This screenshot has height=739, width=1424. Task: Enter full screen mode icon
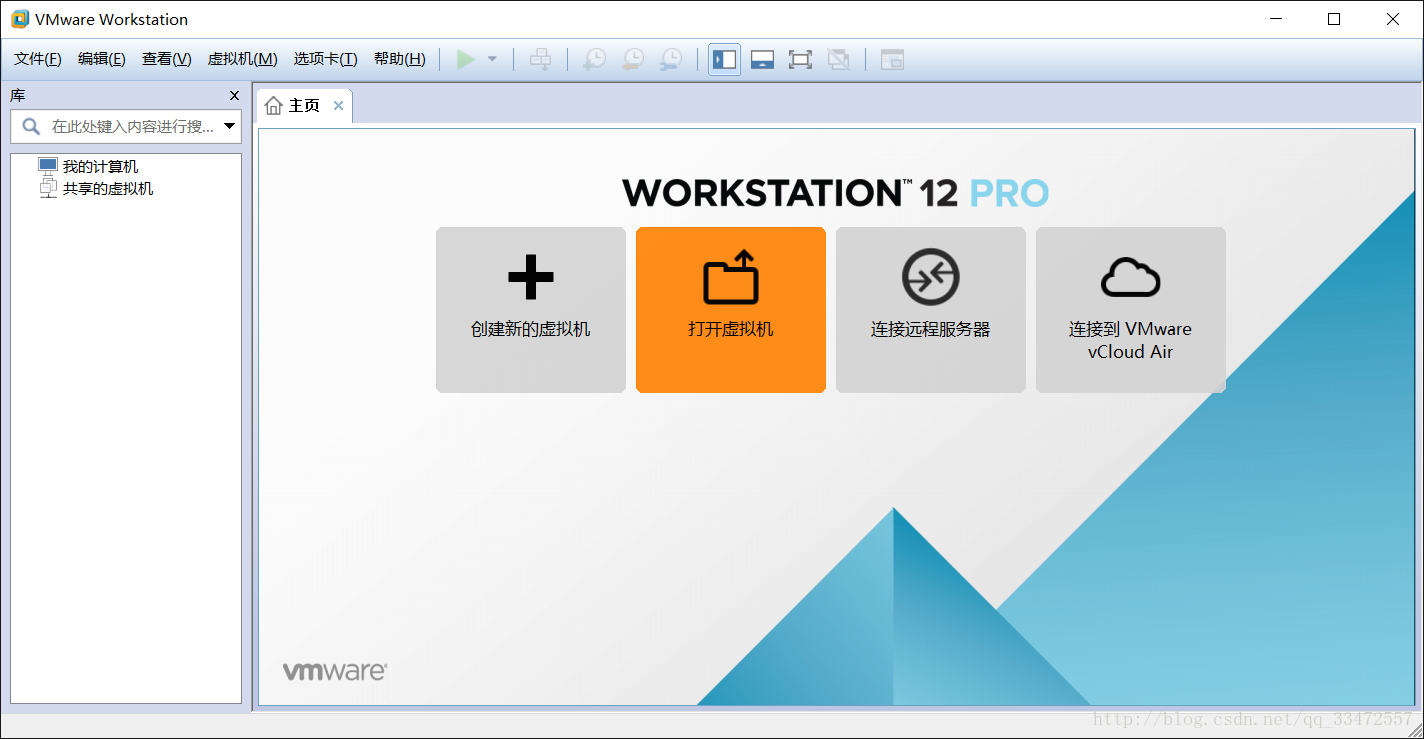800,59
